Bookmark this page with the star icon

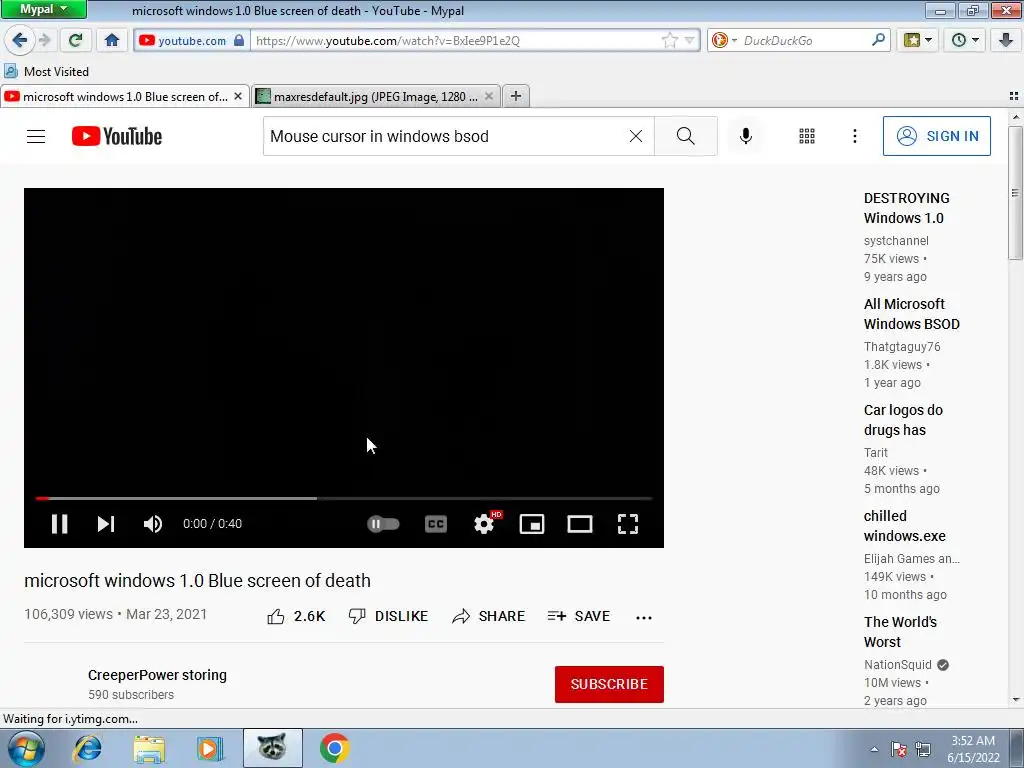pos(669,40)
